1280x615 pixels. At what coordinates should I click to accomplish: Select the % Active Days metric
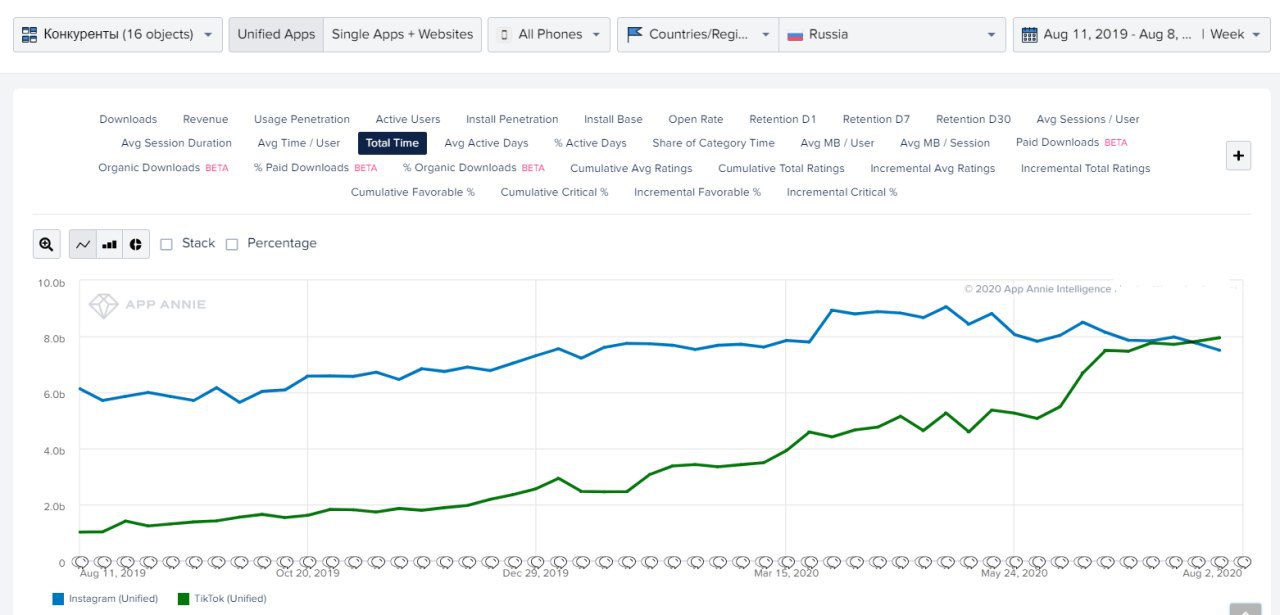coord(590,143)
